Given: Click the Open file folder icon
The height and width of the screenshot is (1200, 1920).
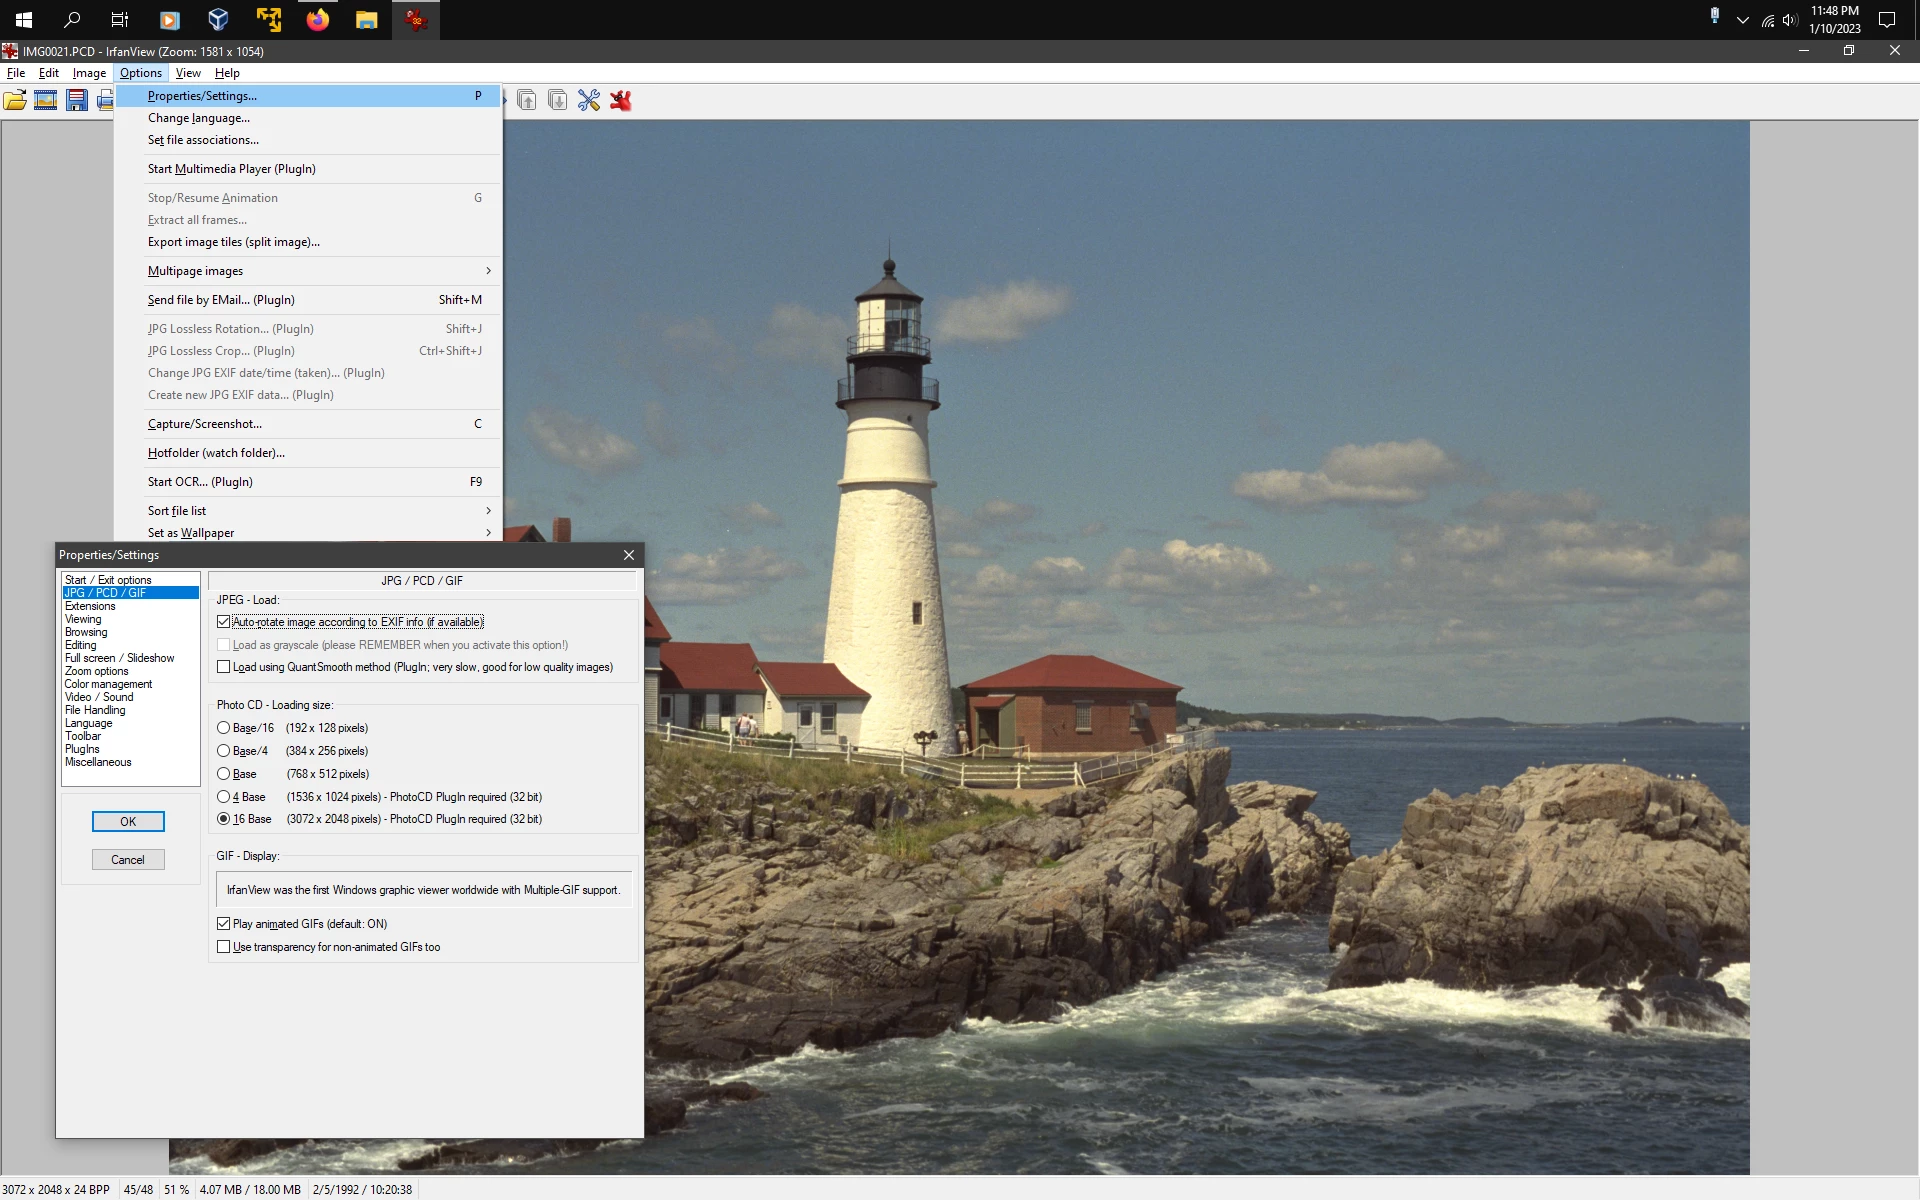Looking at the screenshot, I should [15, 100].
